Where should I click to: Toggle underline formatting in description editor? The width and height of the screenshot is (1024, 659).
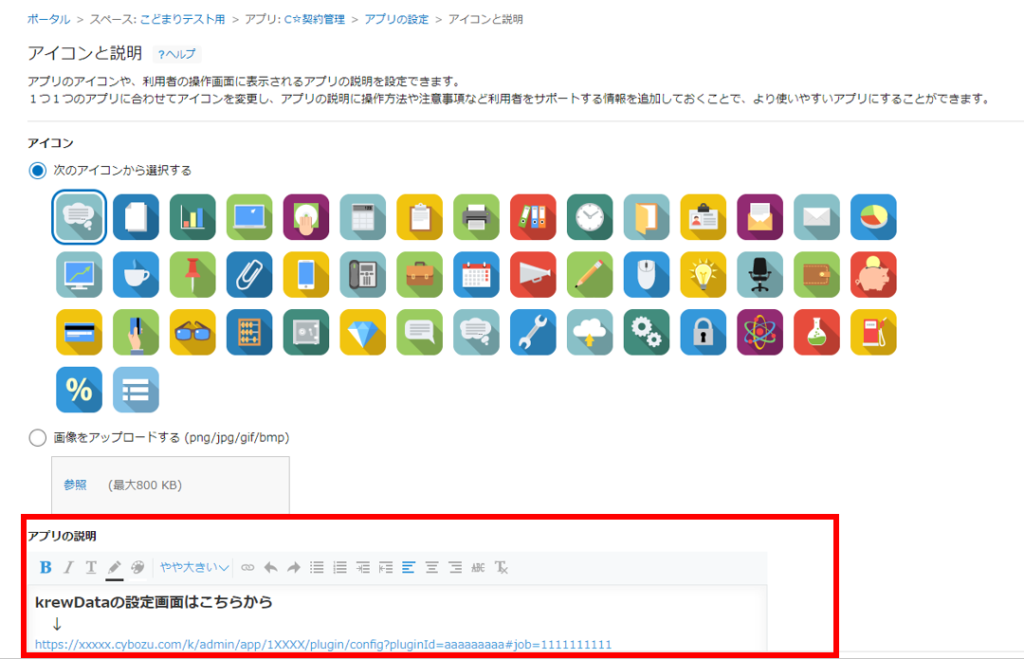[x=91, y=567]
